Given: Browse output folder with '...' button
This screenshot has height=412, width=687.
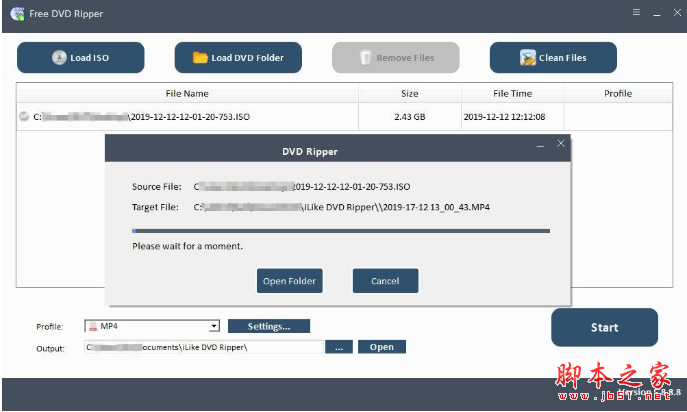Looking at the screenshot, I should click(x=339, y=347).
